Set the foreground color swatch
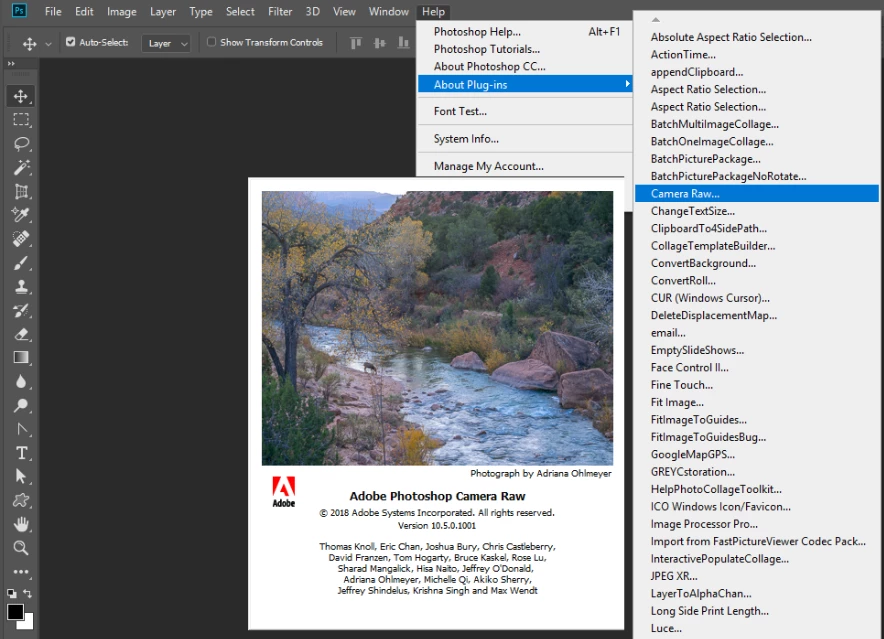 (x=15, y=612)
